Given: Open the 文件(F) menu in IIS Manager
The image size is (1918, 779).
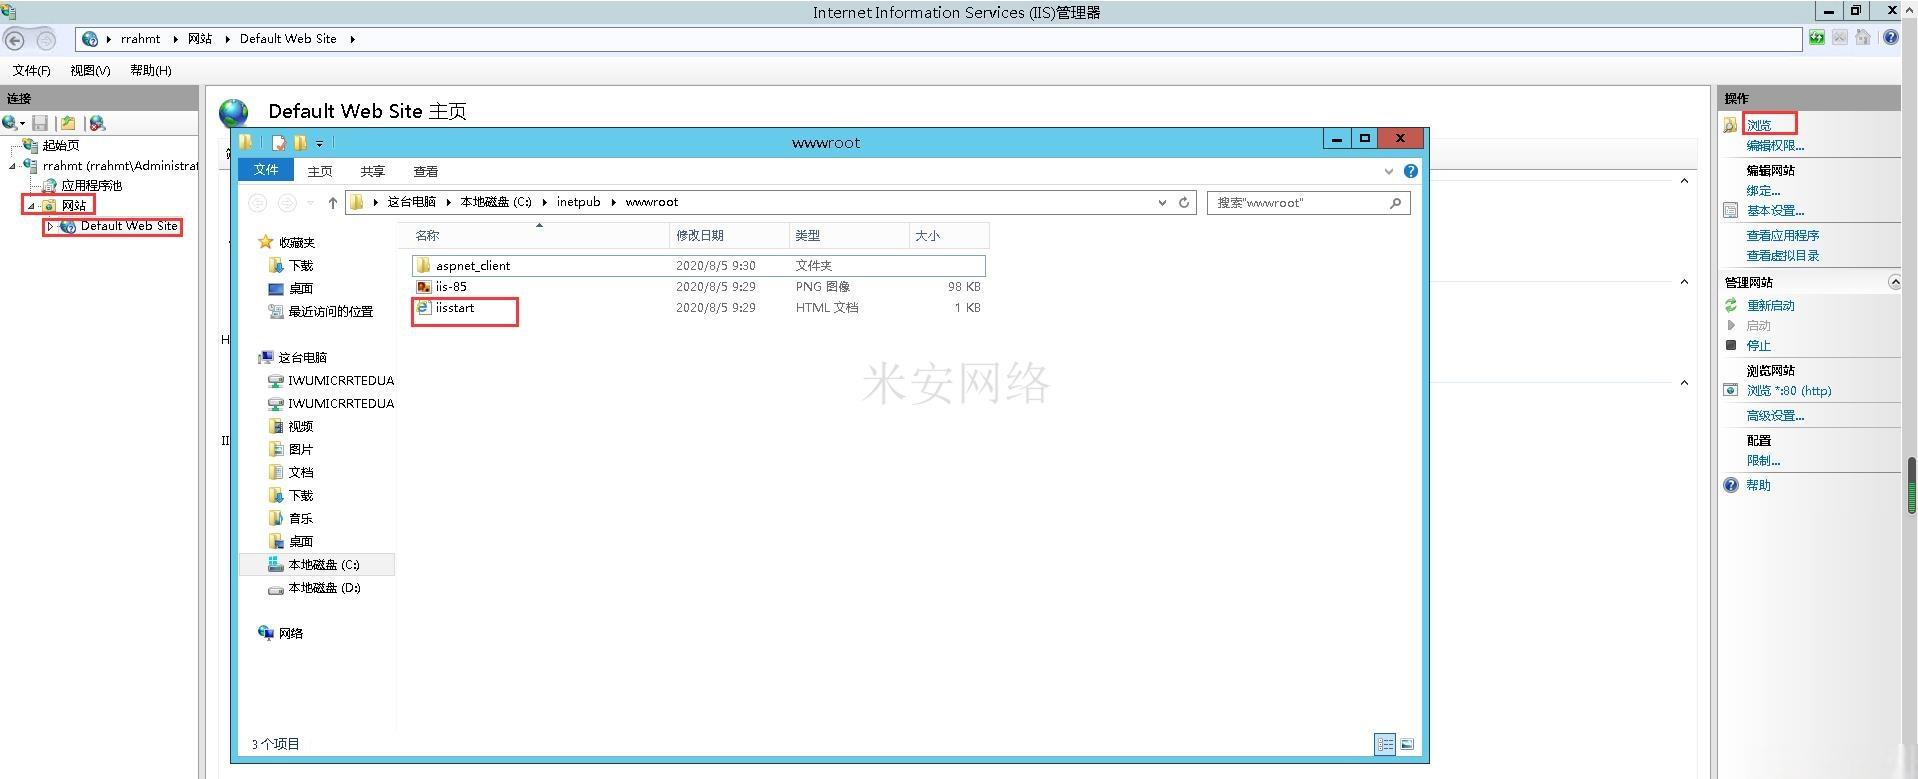Looking at the screenshot, I should (32, 70).
